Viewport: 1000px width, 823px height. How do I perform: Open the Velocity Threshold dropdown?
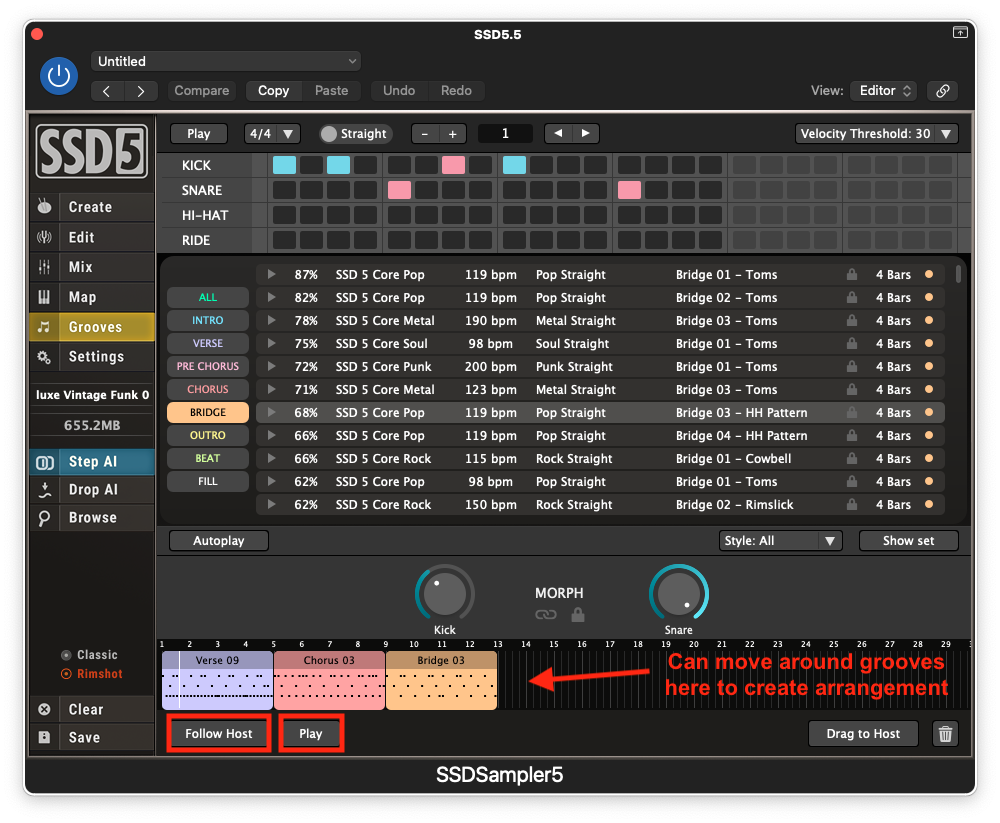(x=876, y=134)
